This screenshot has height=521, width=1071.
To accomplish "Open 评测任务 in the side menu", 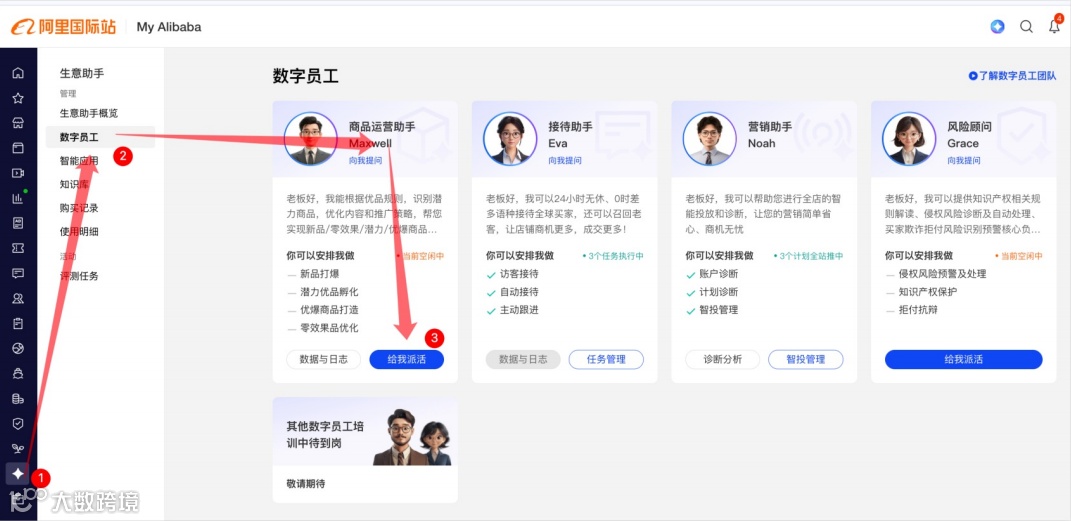I will tap(79, 277).
